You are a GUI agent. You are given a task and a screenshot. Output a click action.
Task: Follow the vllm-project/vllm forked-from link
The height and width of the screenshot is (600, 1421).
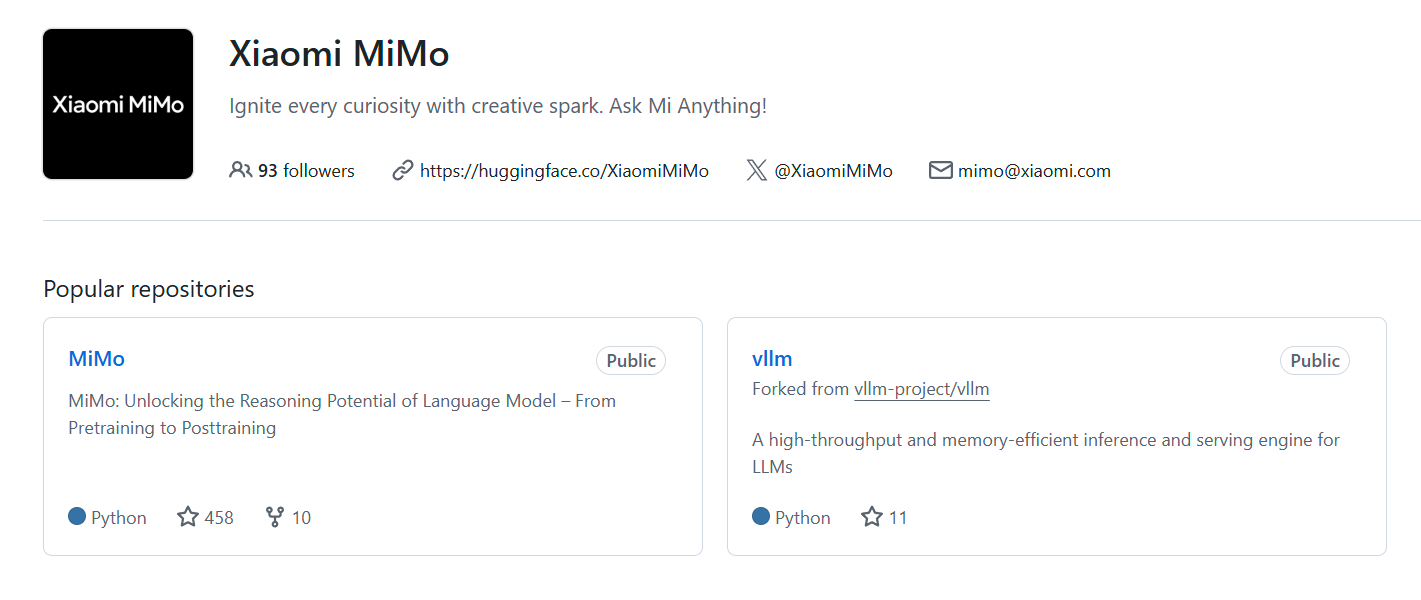(922, 389)
